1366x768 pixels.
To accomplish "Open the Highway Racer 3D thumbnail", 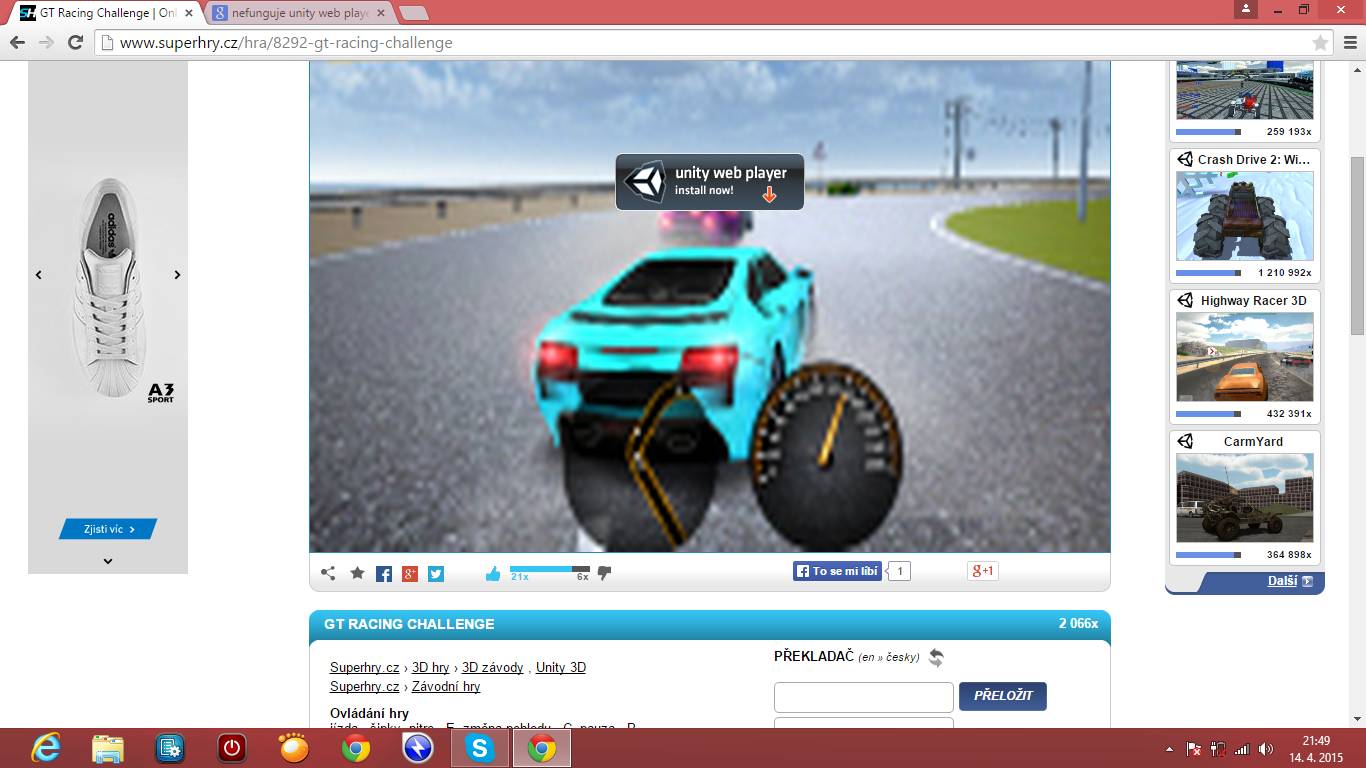I will click(1245, 357).
